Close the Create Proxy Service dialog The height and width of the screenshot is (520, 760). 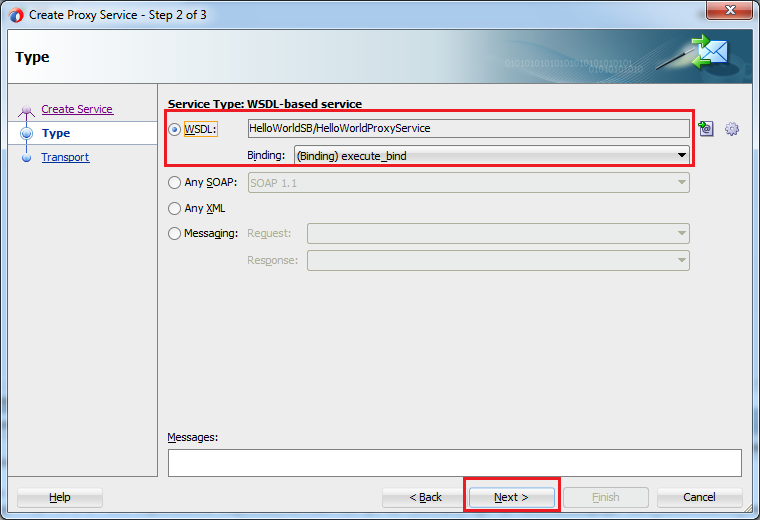(x=729, y=10)
